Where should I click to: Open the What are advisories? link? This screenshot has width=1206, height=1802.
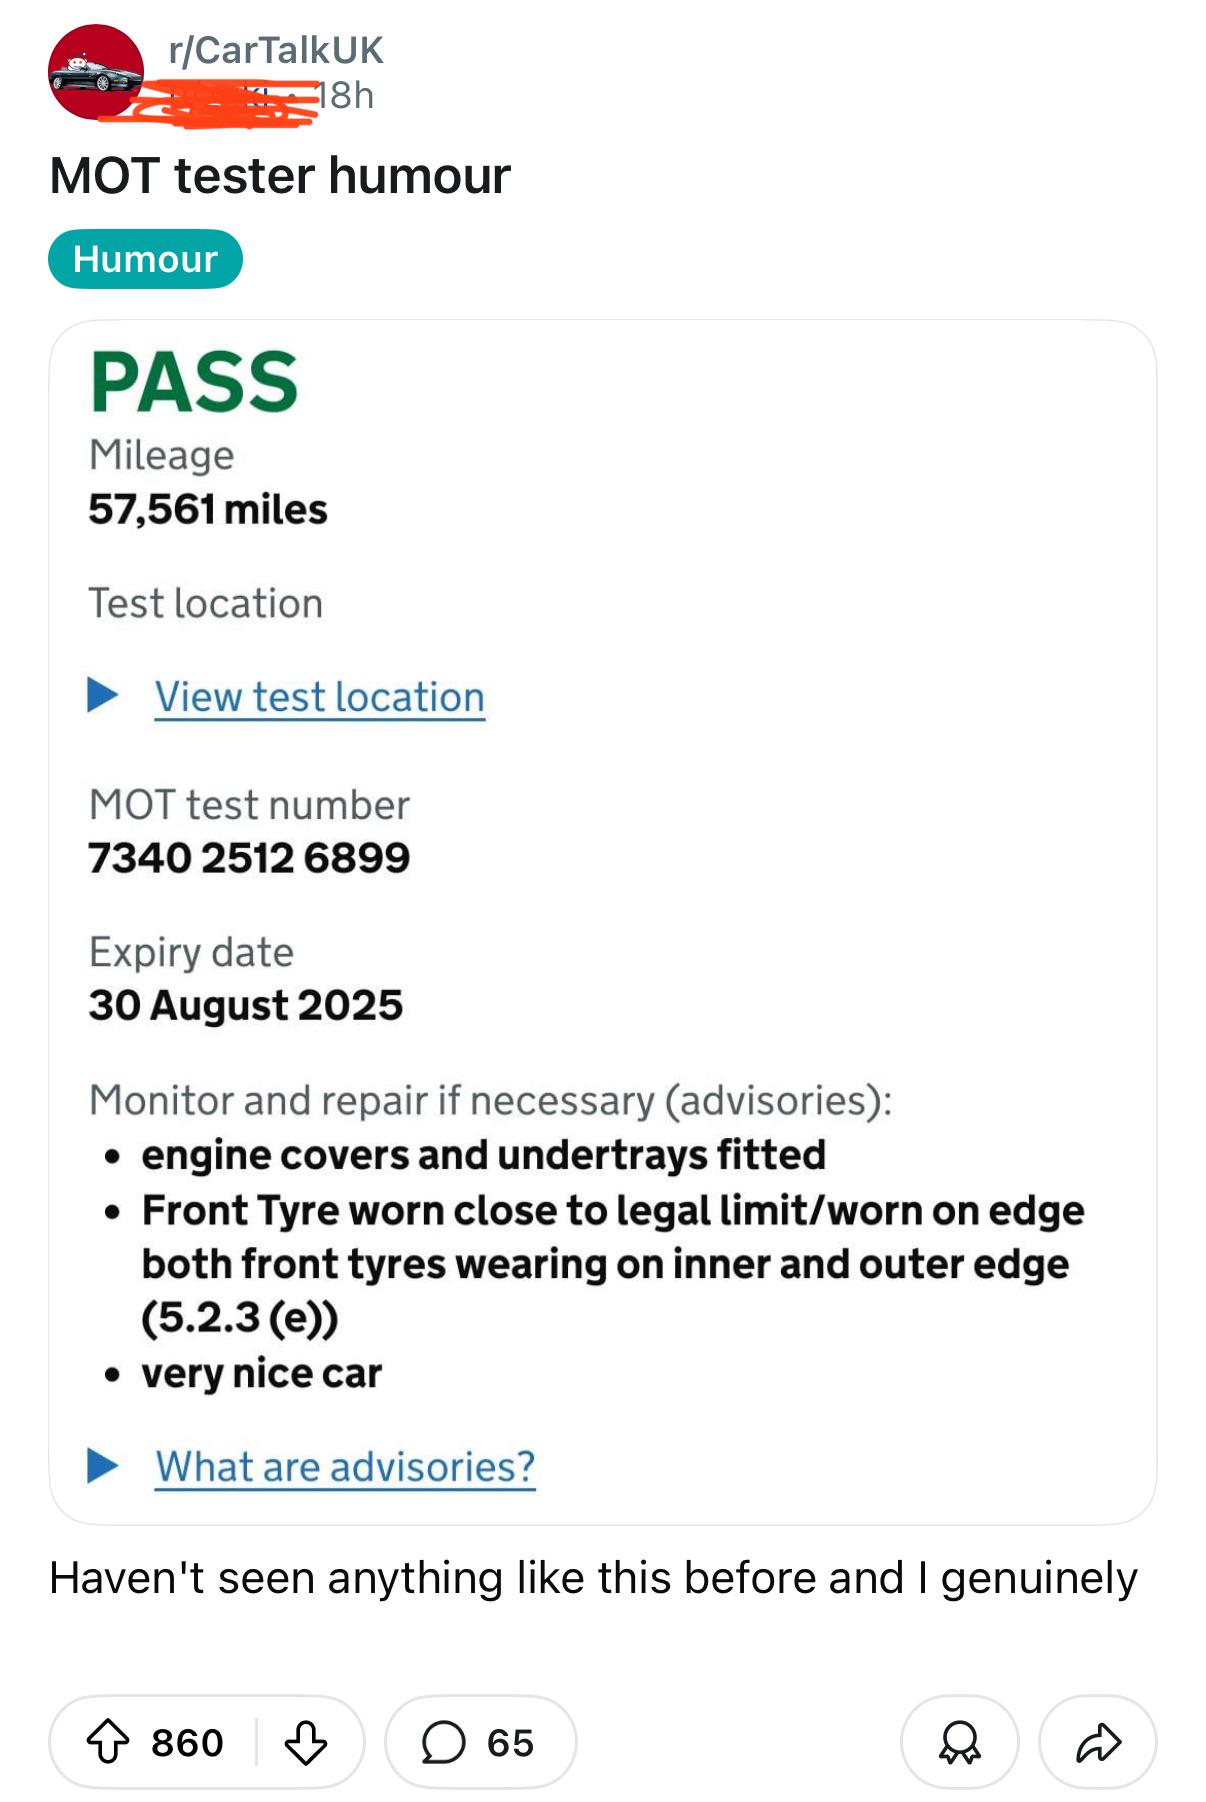coord(345,1467)
